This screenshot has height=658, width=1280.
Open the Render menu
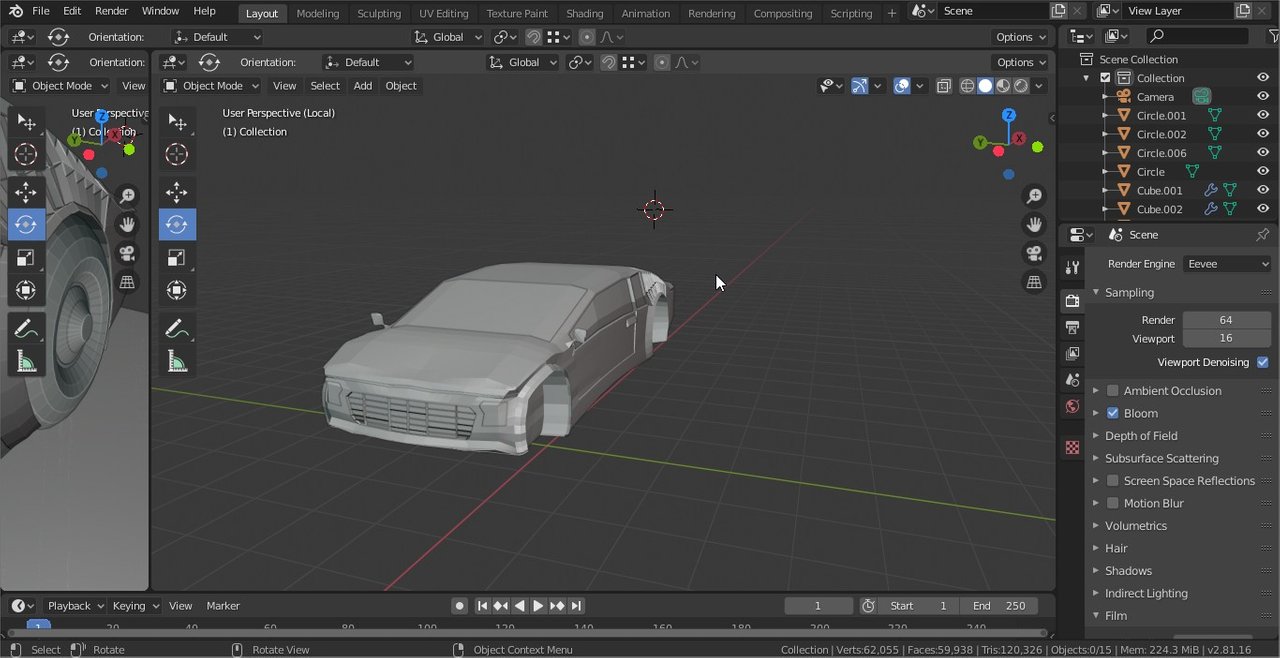point(112,11)
